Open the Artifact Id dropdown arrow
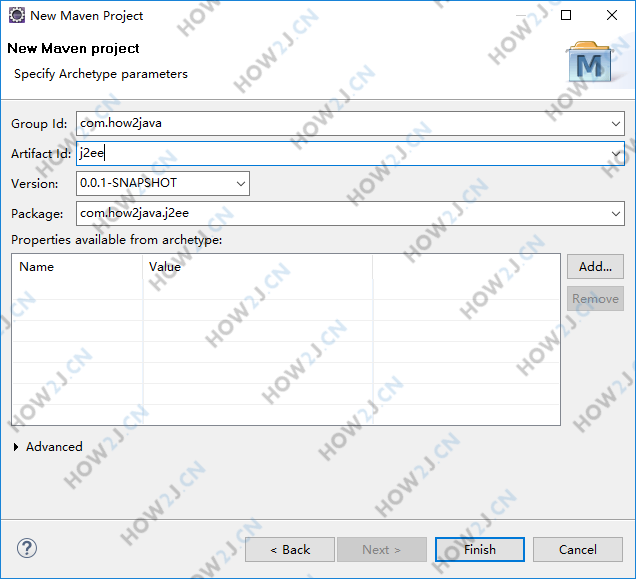636x579 pixels. (x=616, y=153)
